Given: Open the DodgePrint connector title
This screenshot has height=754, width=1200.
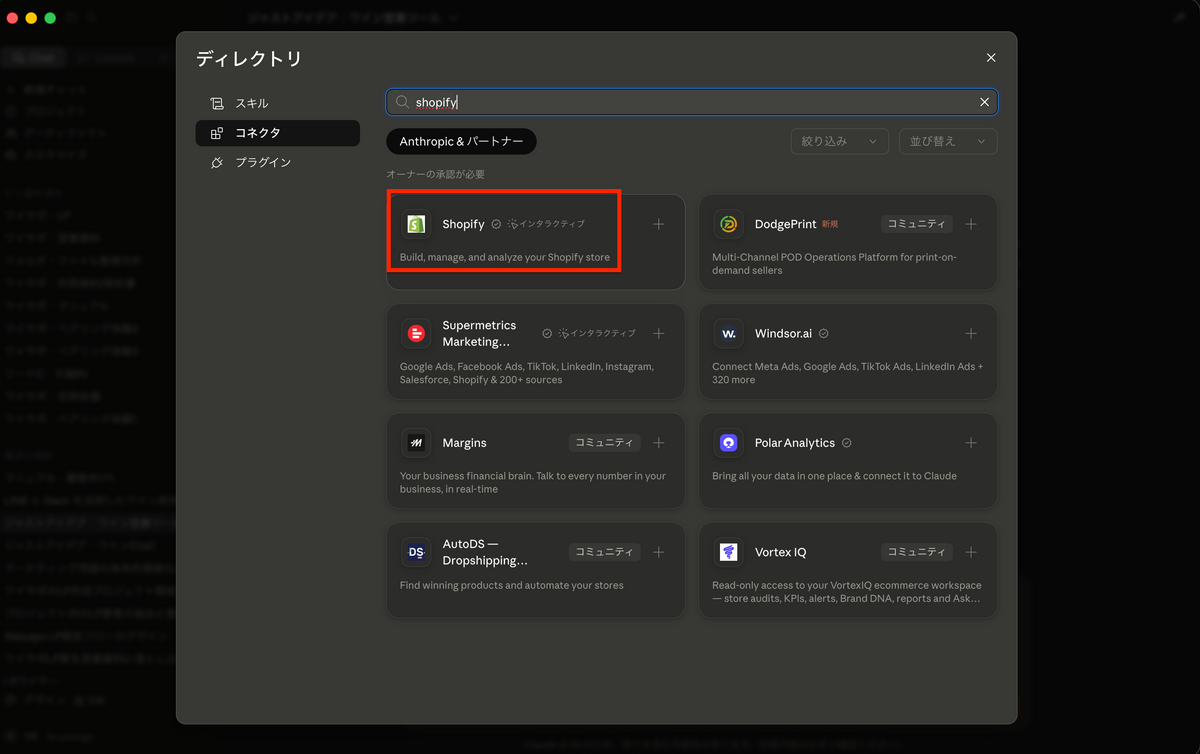Looking at the screenshot, I should tap(785, 224).
